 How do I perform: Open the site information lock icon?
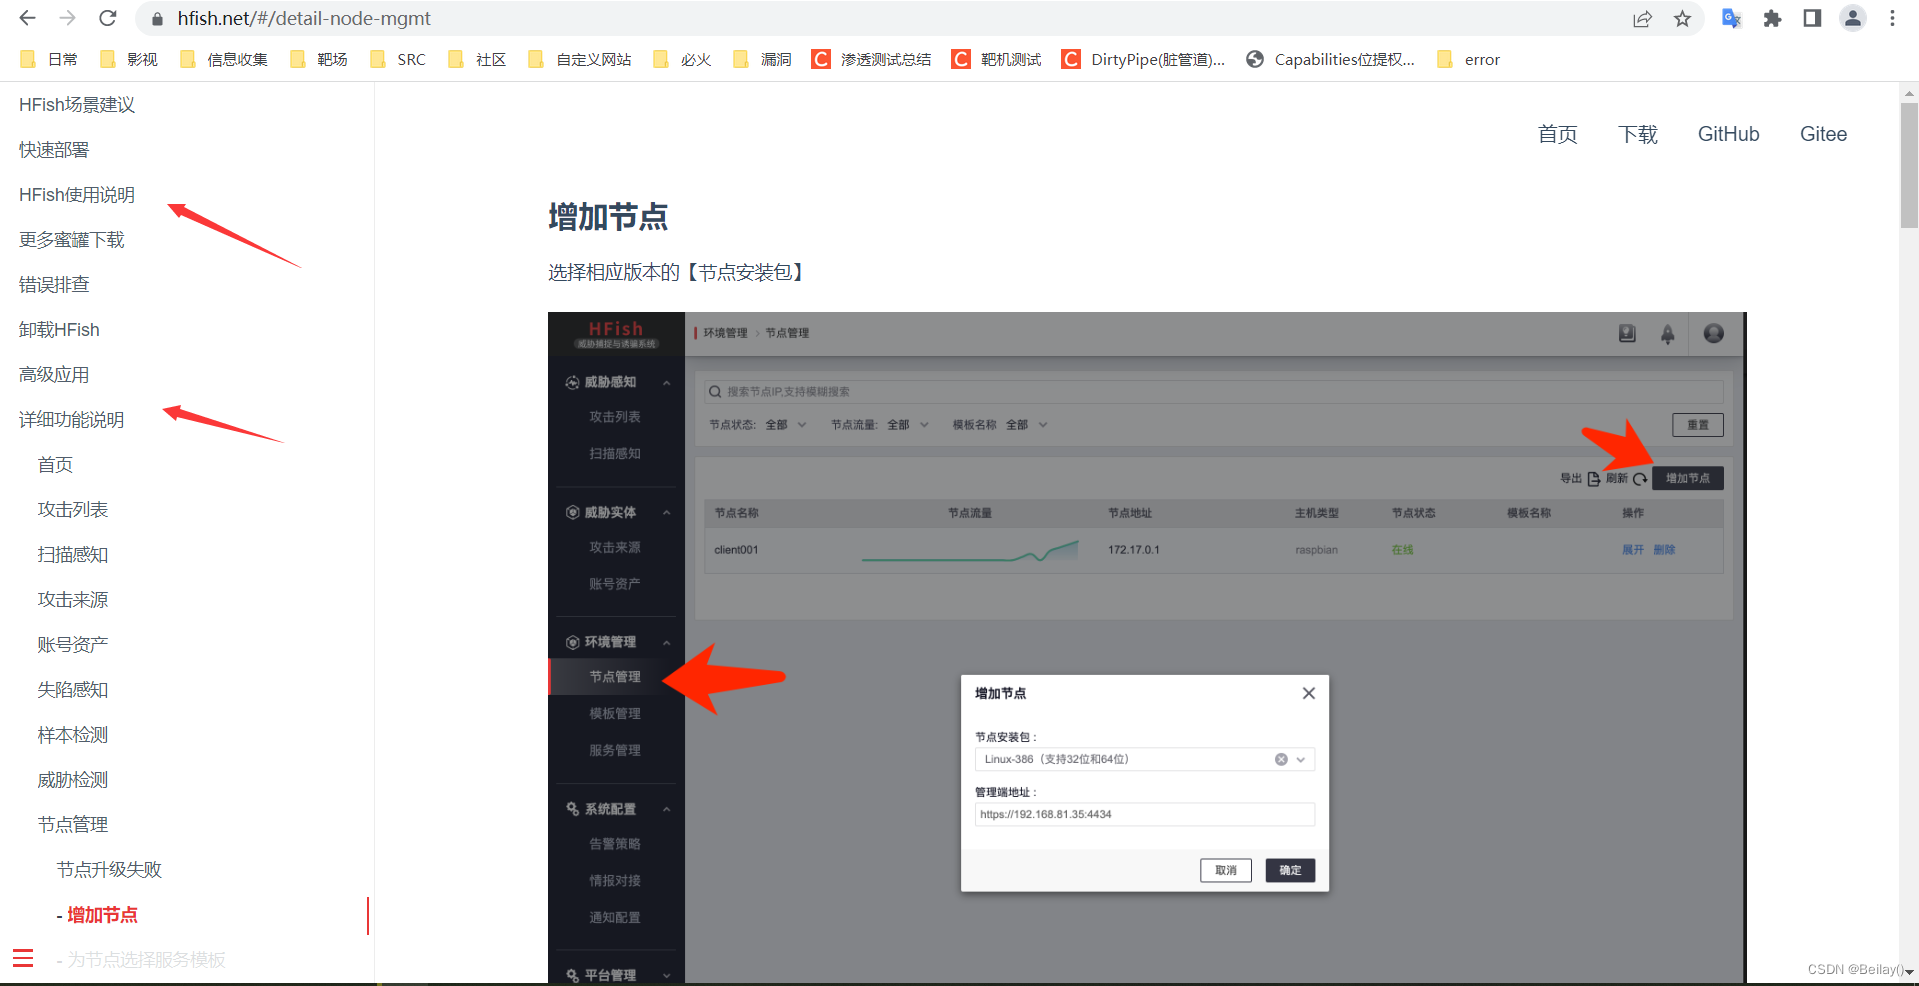point(156,19)
